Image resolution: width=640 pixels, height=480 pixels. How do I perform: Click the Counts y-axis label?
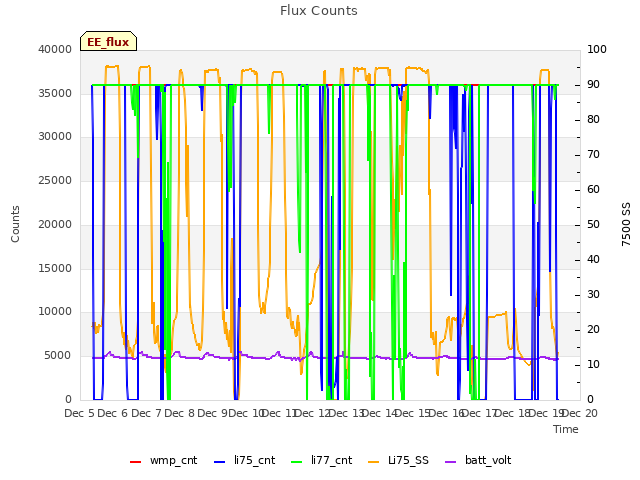point(15,224)
